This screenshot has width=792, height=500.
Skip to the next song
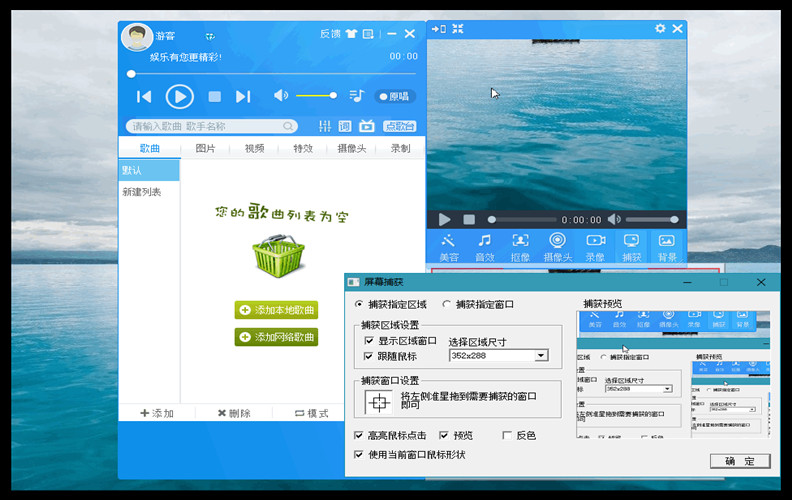coord(243,96)
